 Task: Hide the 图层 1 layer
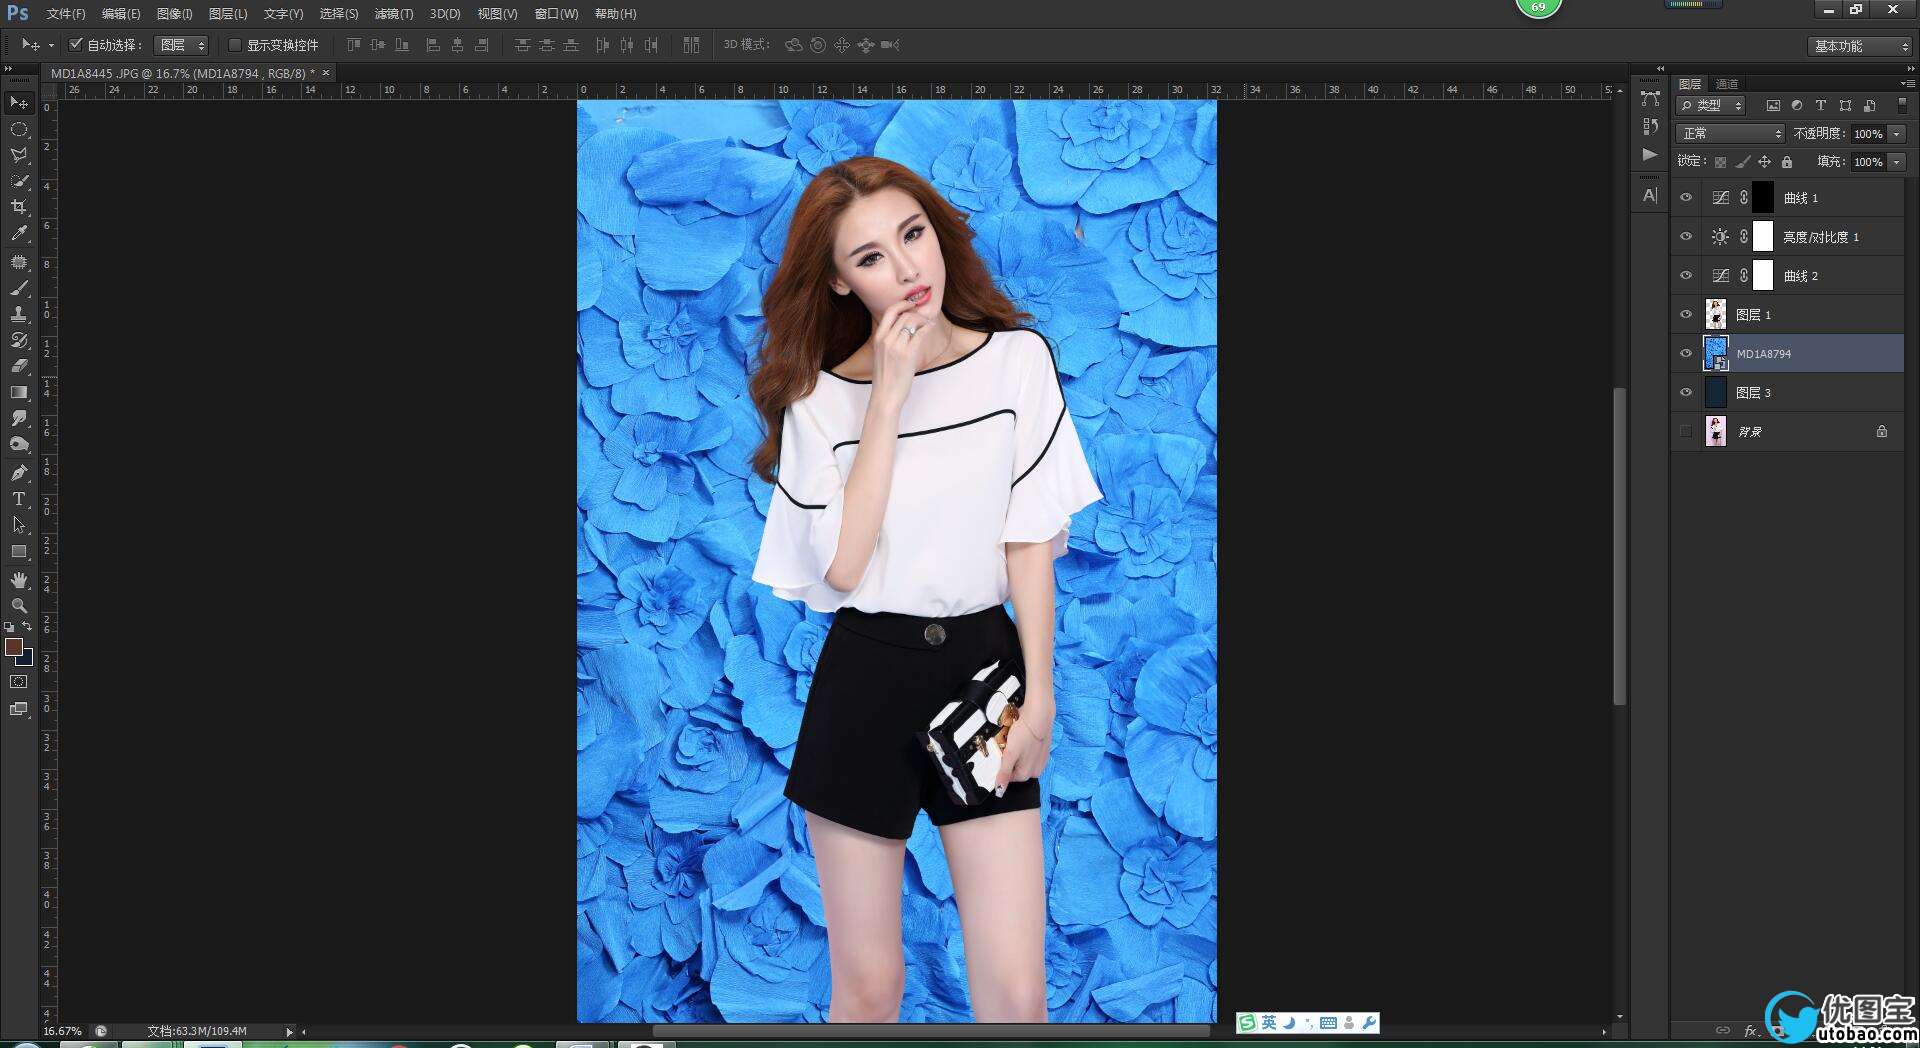1686,315
